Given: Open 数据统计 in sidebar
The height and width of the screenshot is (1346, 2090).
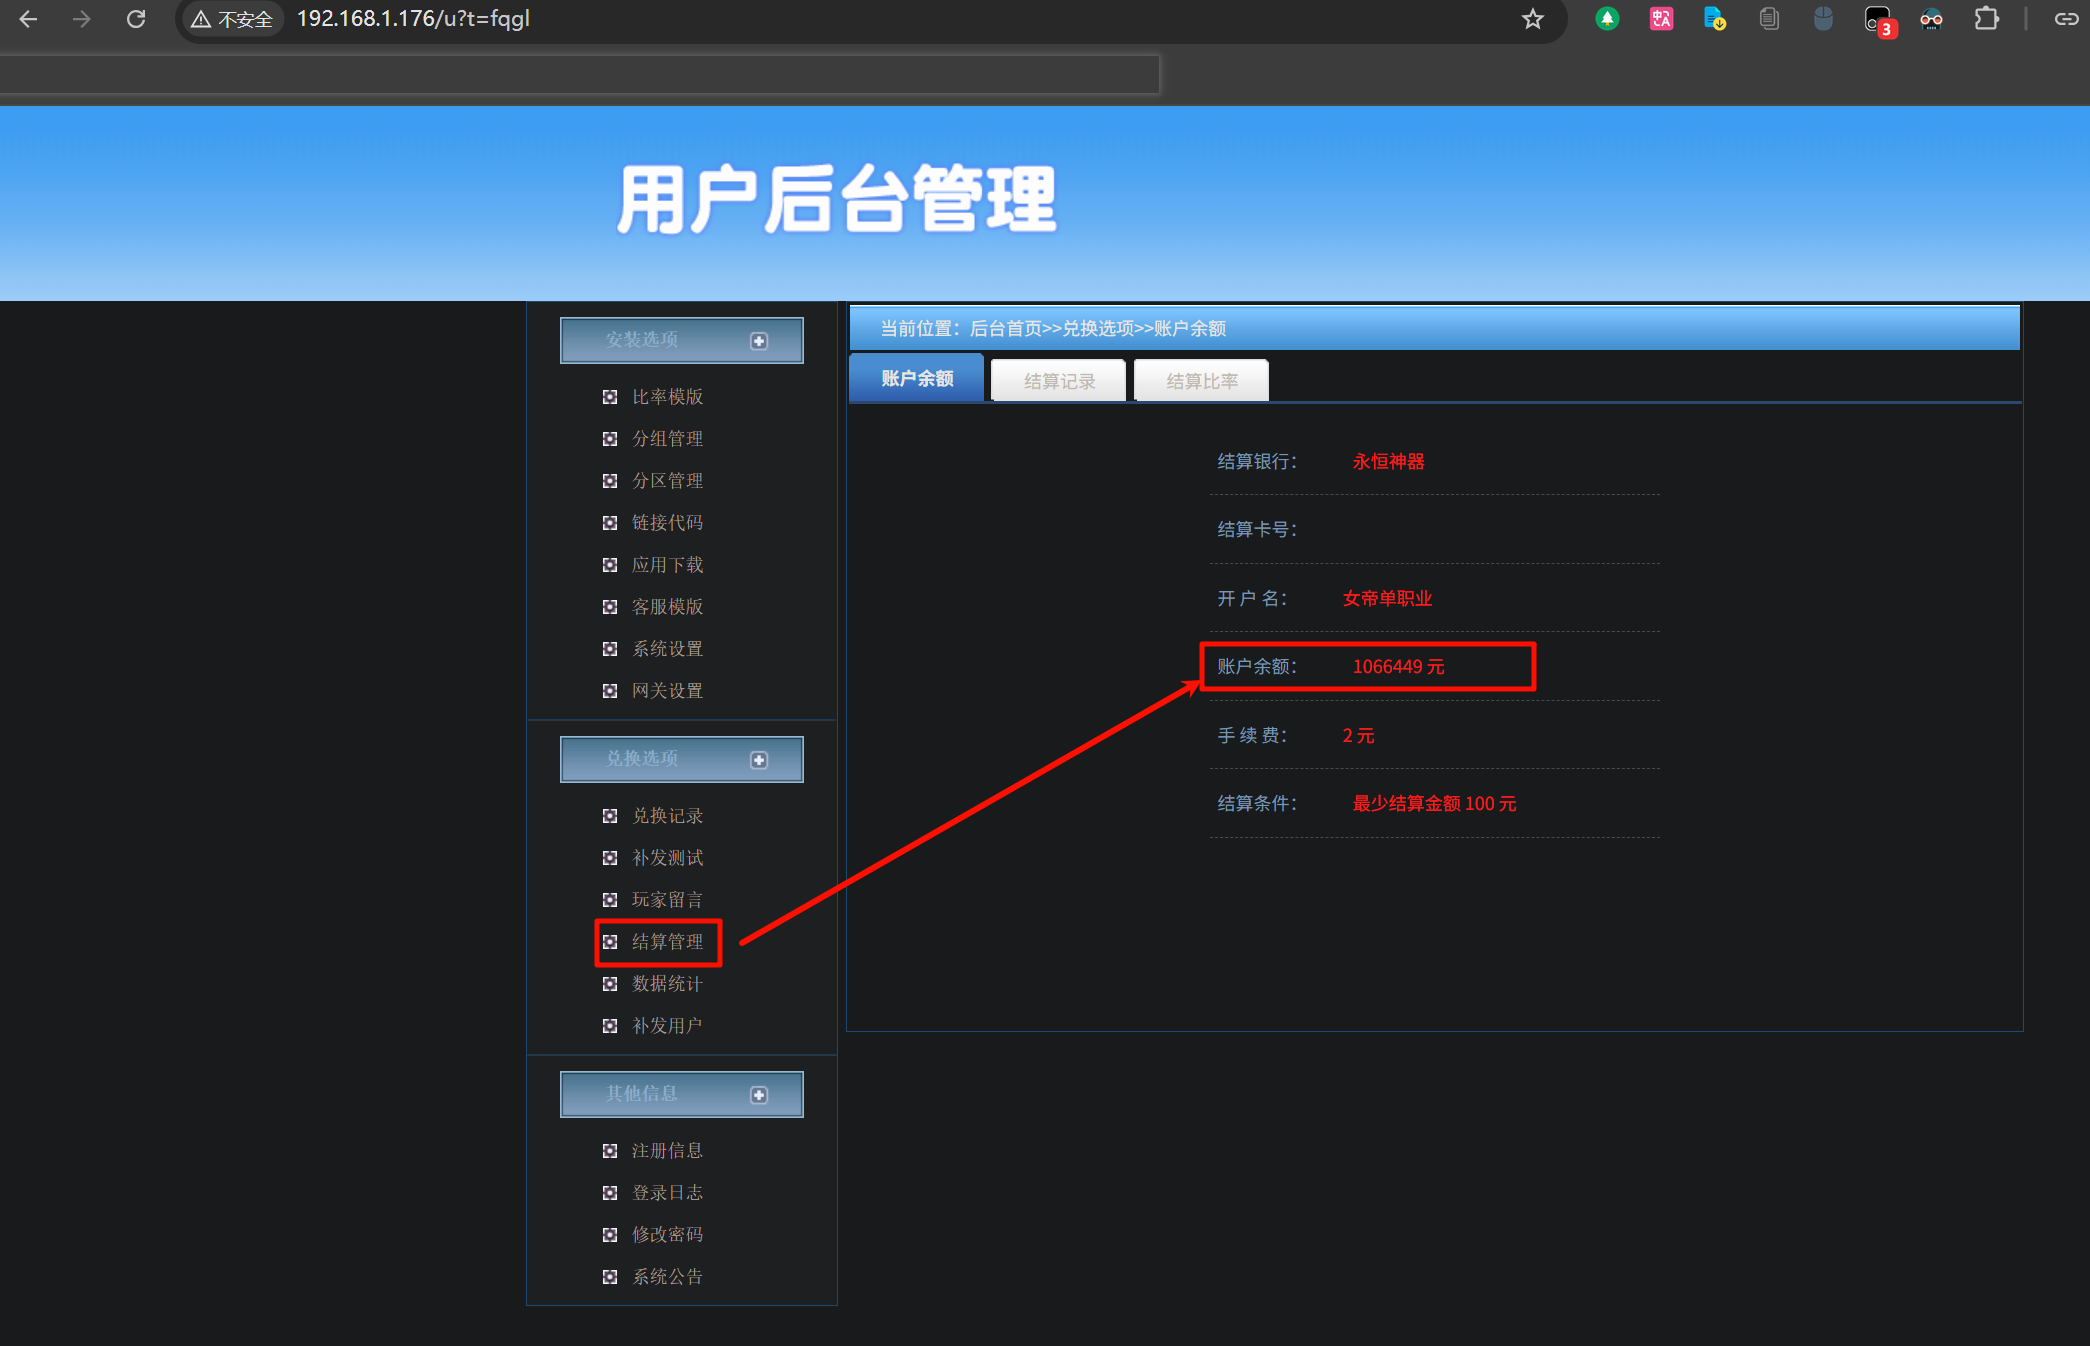Looking at the screenshot, I should pos(667,984).
